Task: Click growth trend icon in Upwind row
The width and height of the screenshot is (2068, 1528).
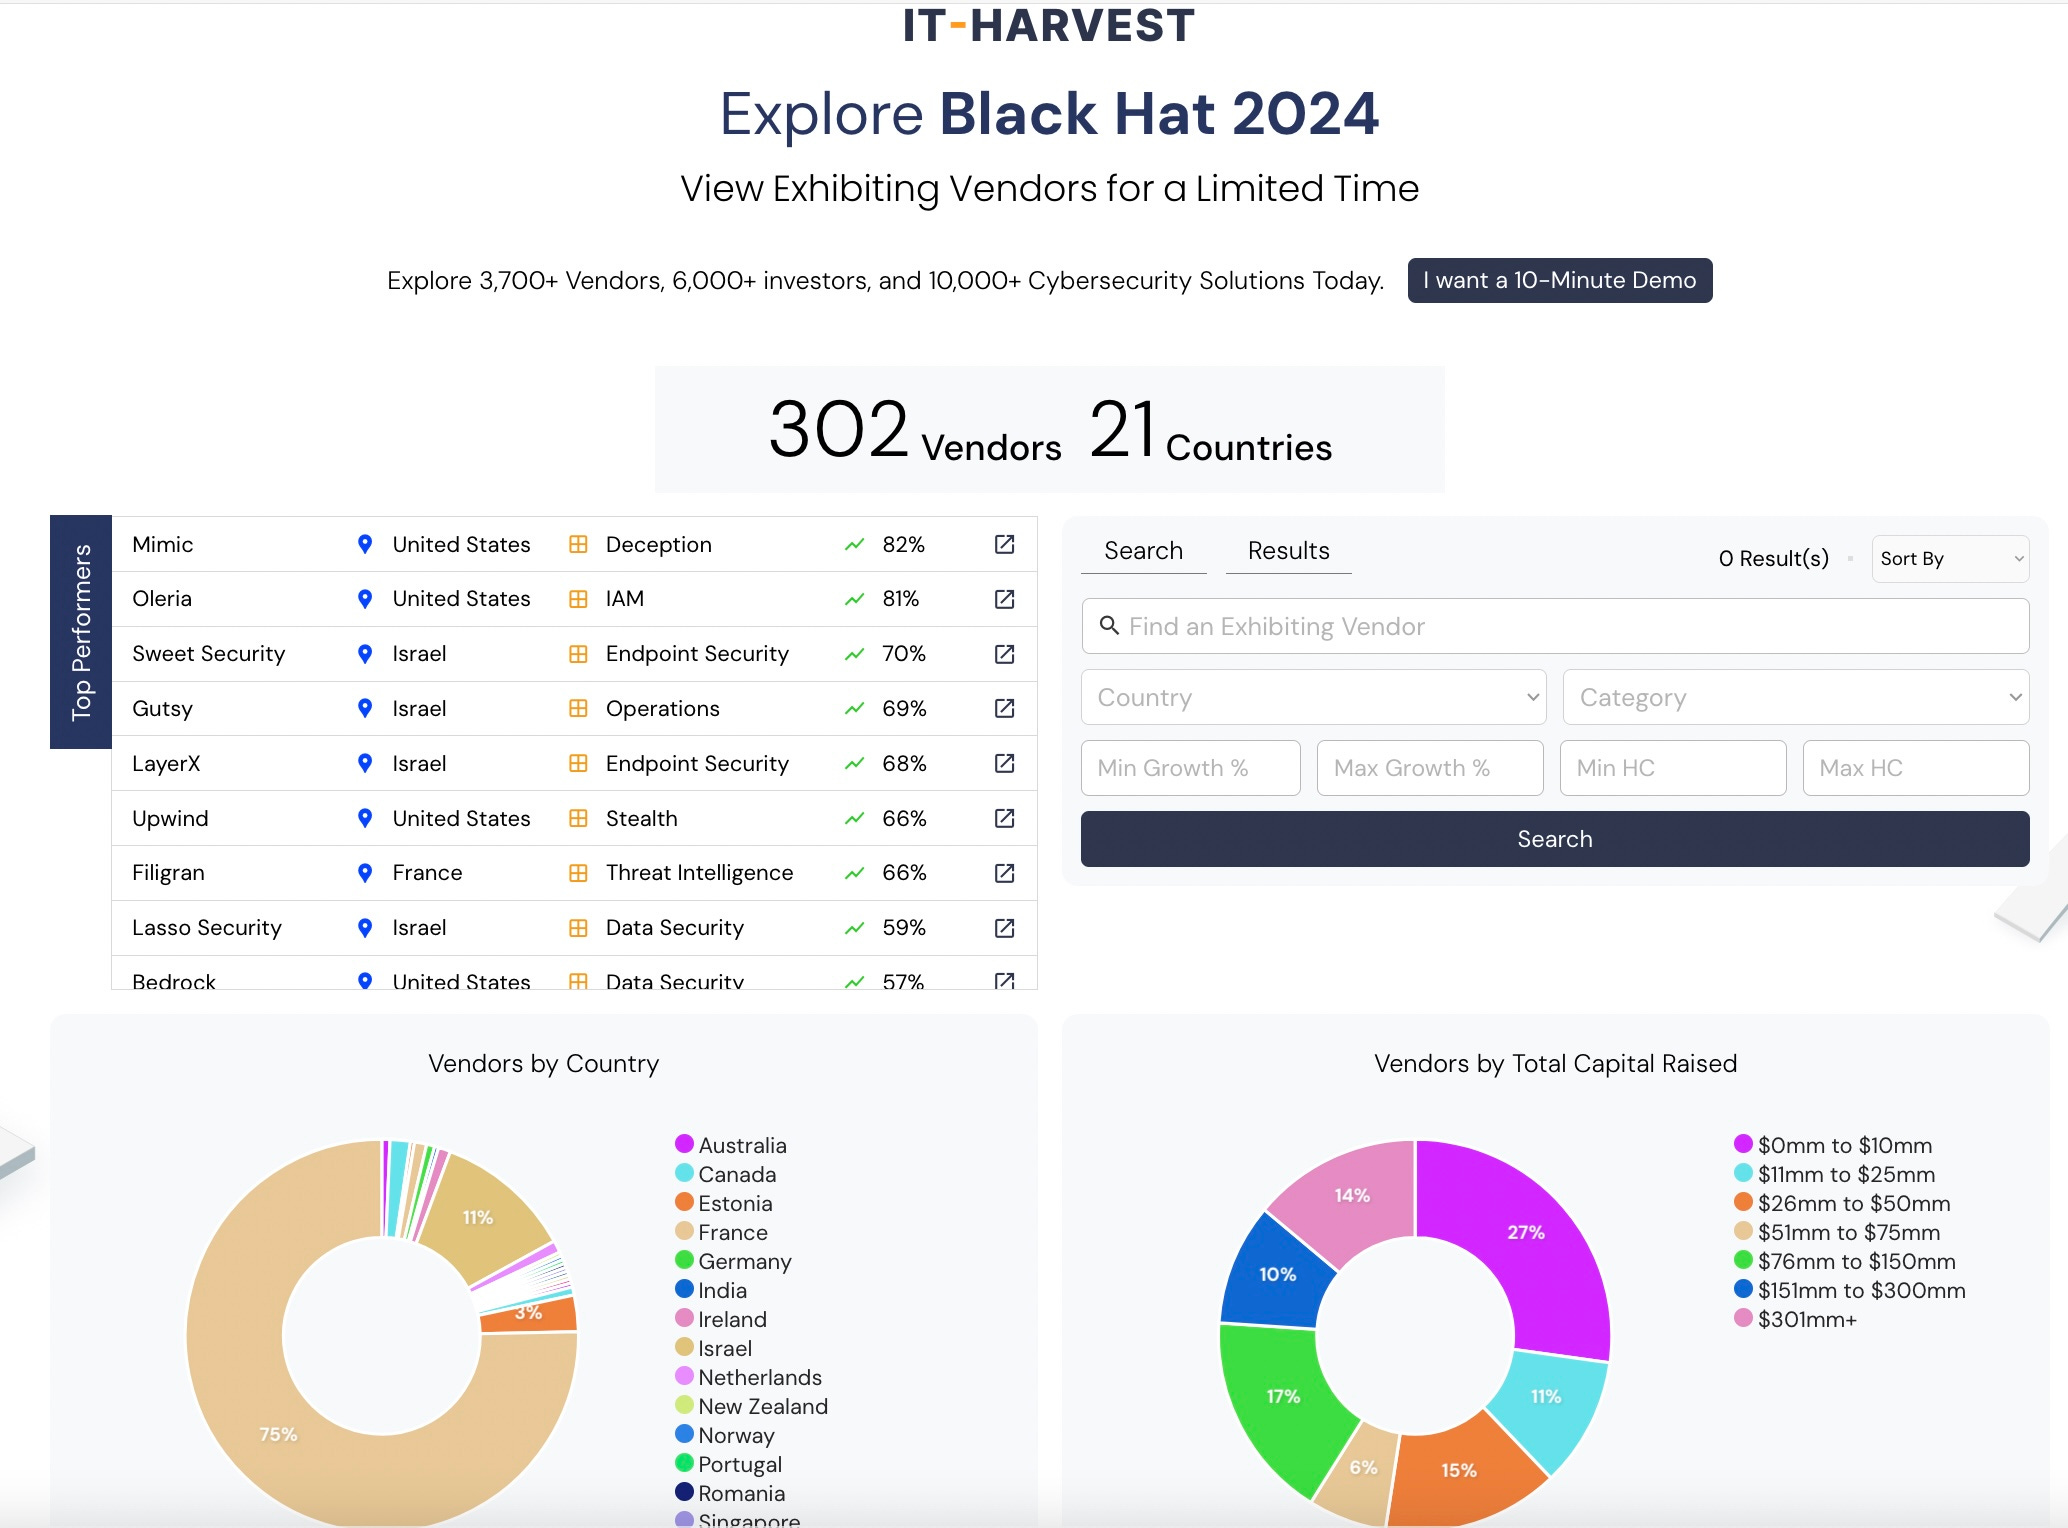Action: (x=854, y=818)
